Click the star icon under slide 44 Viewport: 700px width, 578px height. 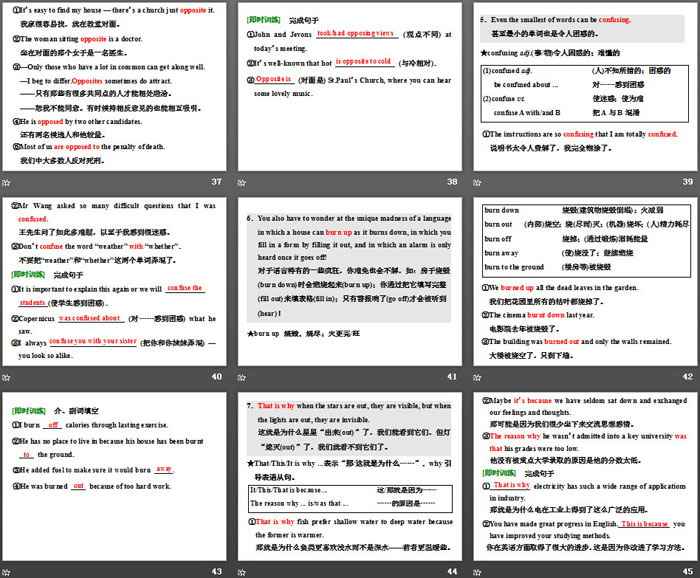click(x=242, y=572)
